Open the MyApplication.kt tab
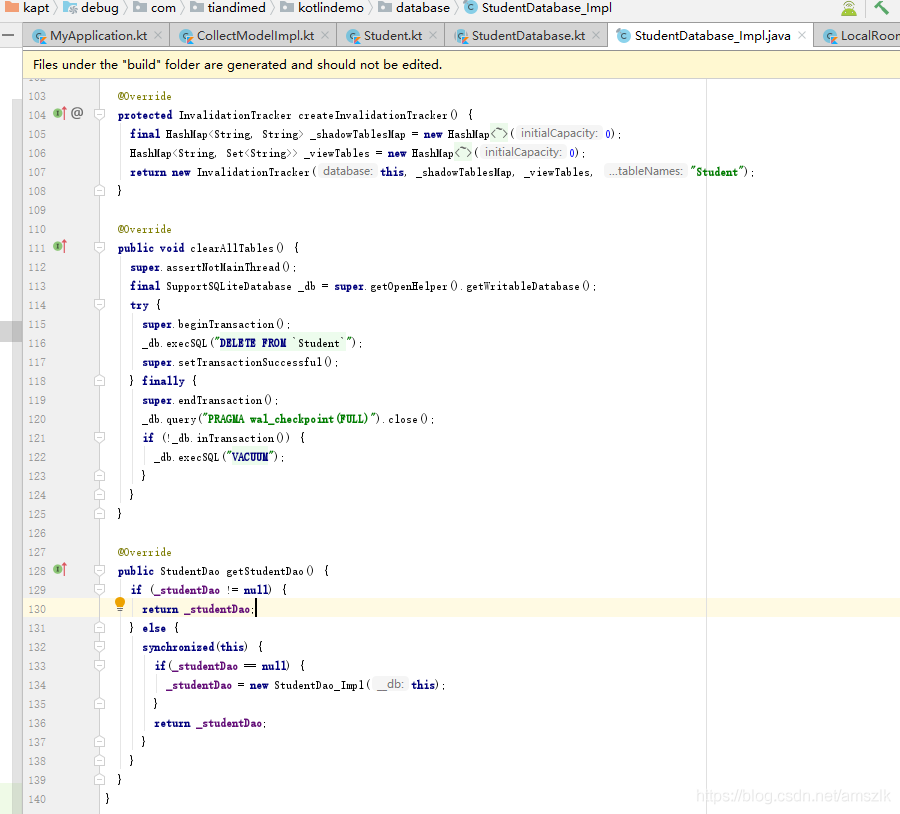 click(x=98, y=36)
